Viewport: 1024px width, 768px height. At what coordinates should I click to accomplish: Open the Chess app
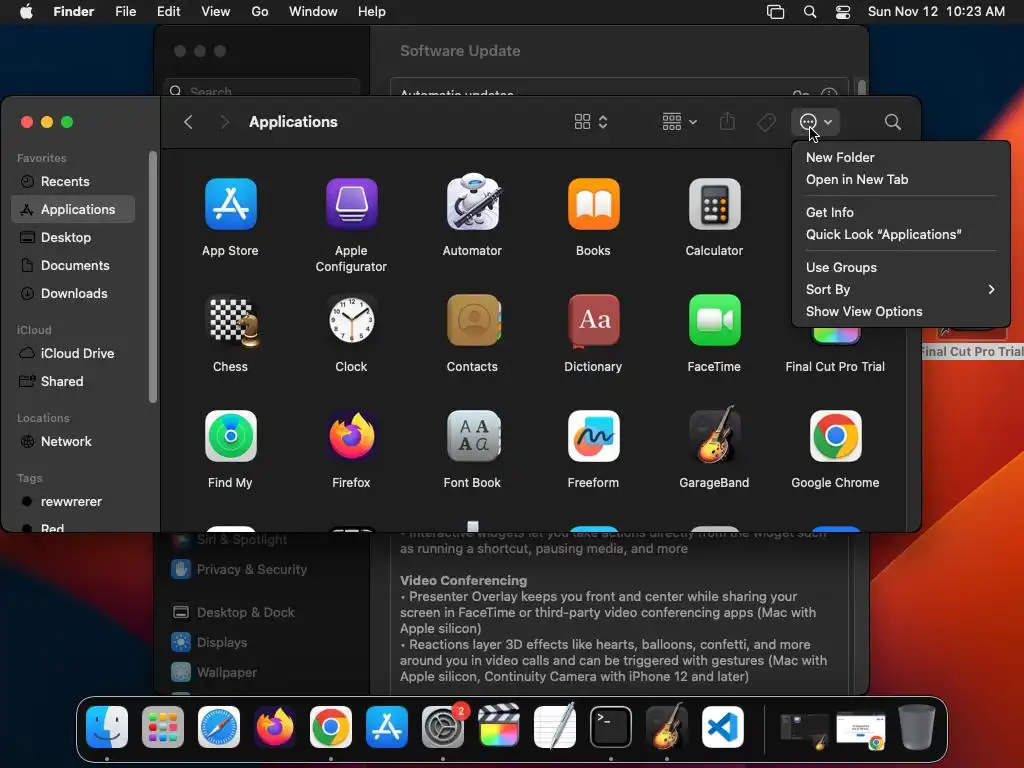coord(231,321)
